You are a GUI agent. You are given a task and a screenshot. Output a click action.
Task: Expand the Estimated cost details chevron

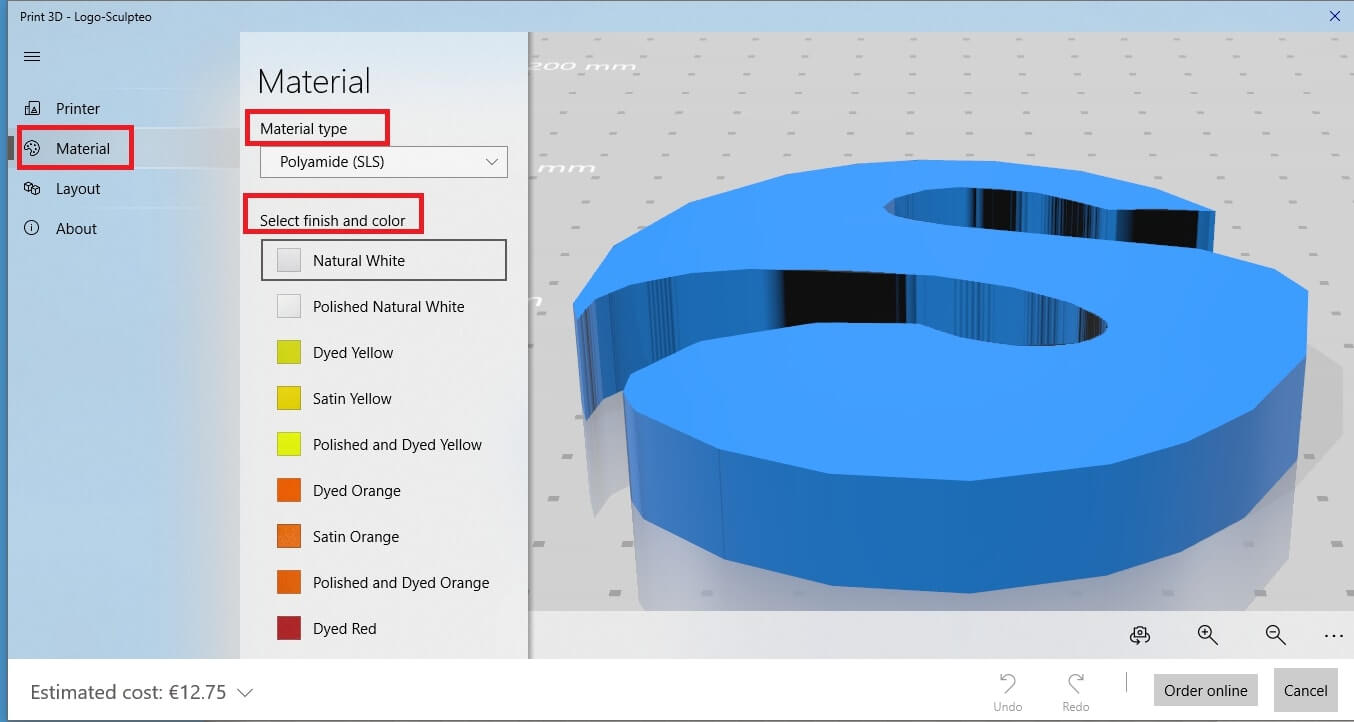(245, 692)
